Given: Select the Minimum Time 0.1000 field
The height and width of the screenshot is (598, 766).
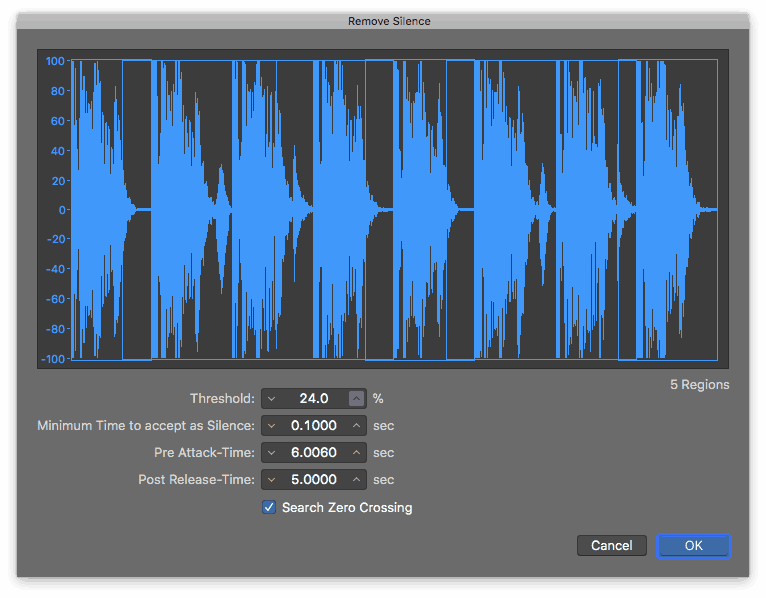Looking at the screenshot, I should click(313, 426).
